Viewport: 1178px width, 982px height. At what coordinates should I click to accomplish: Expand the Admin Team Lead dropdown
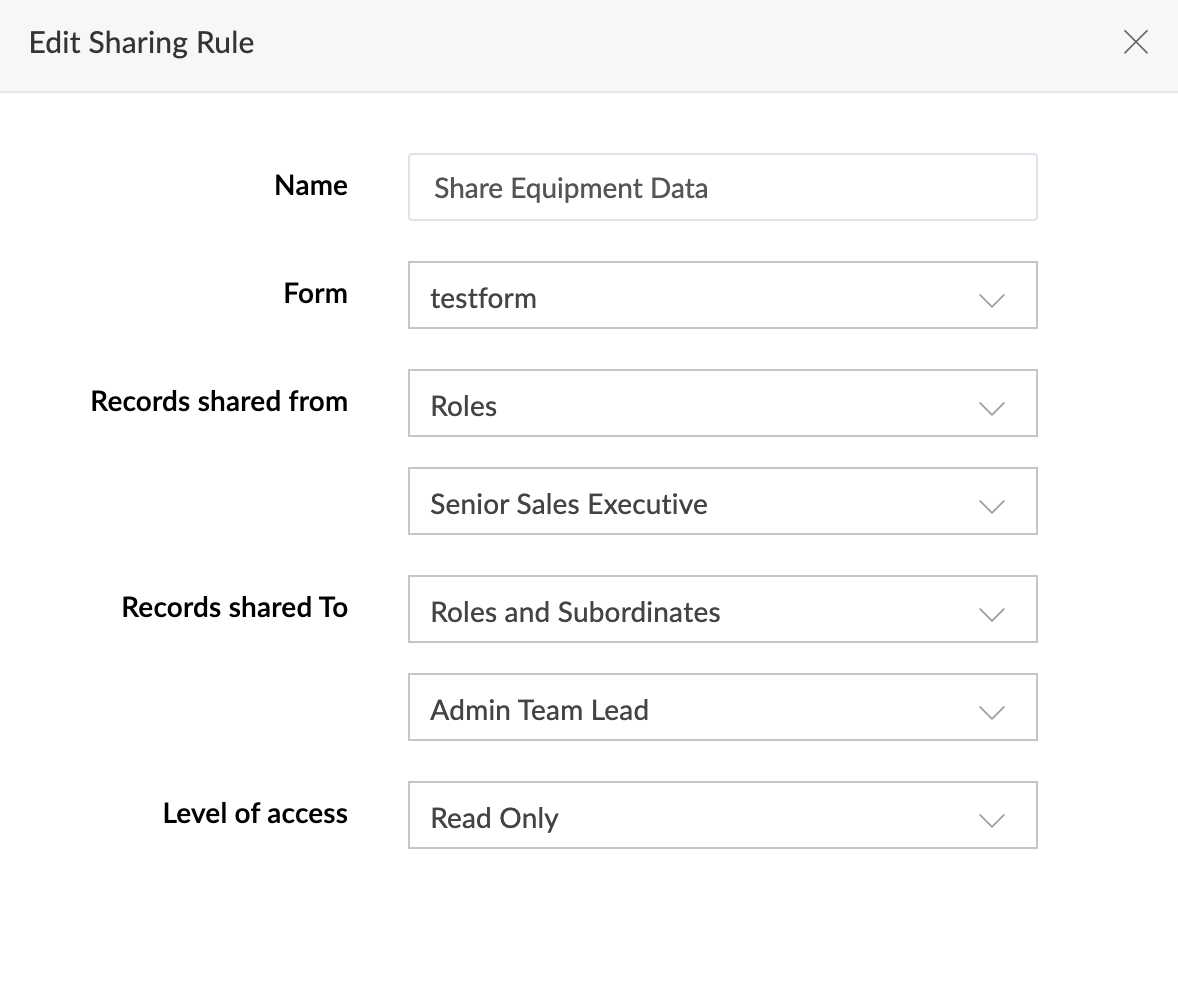point(700,708)
